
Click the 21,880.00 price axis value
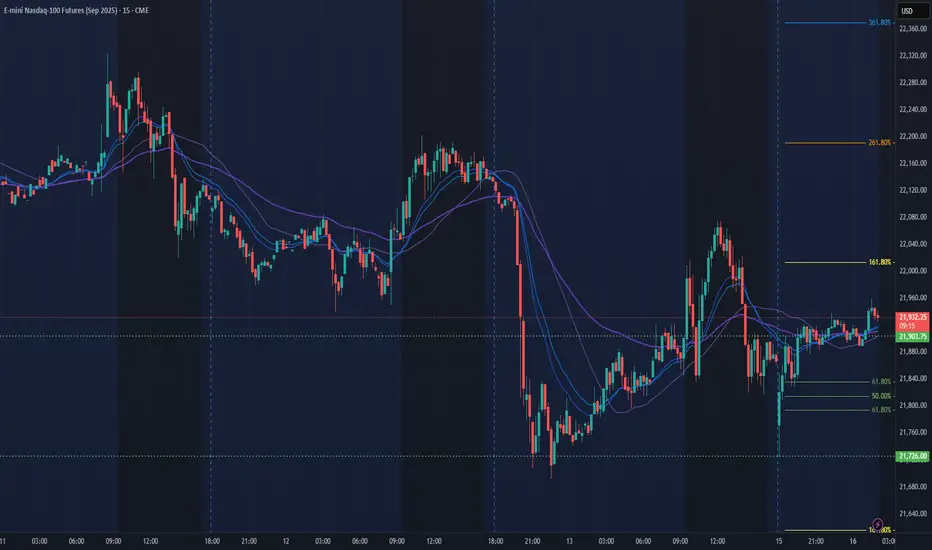pos(913,351)
